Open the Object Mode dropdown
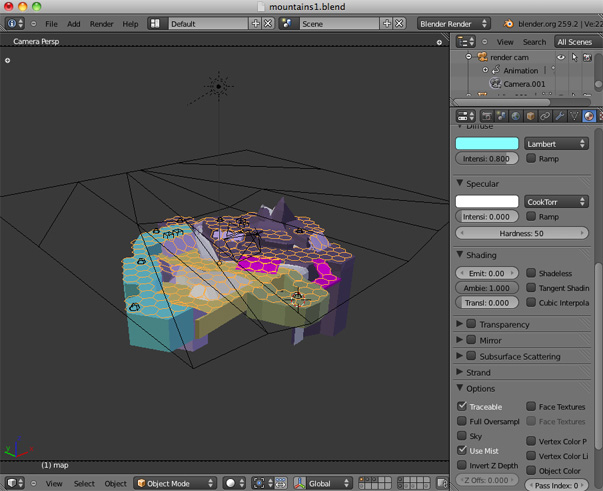603x491 pixels. pyautogui.click(x=176, y=483)
